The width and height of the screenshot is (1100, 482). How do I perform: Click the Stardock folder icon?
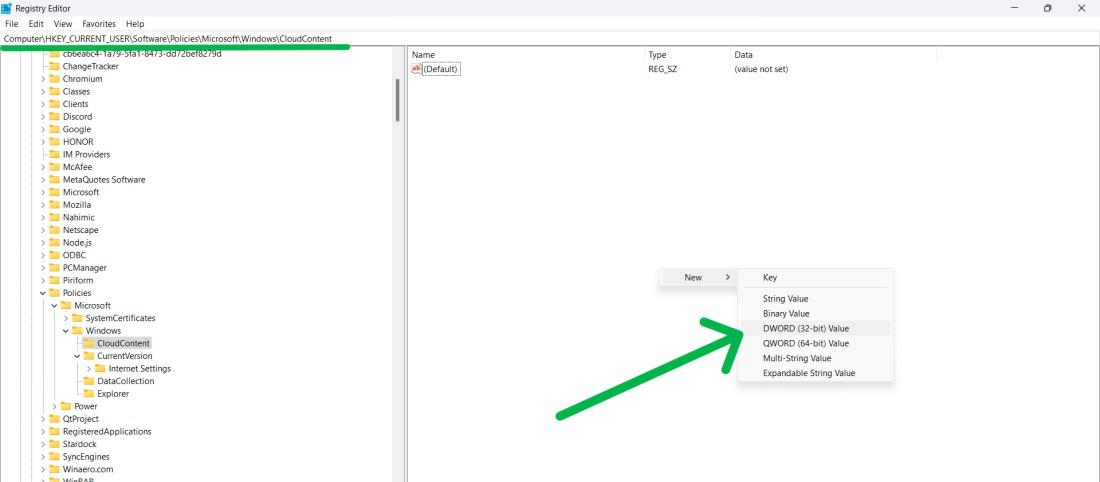coord(54,445)
